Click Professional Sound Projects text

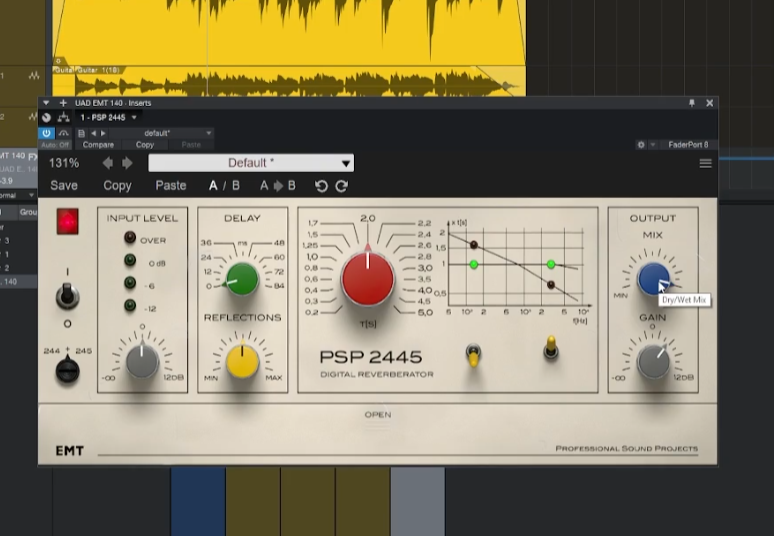[626, 448]
